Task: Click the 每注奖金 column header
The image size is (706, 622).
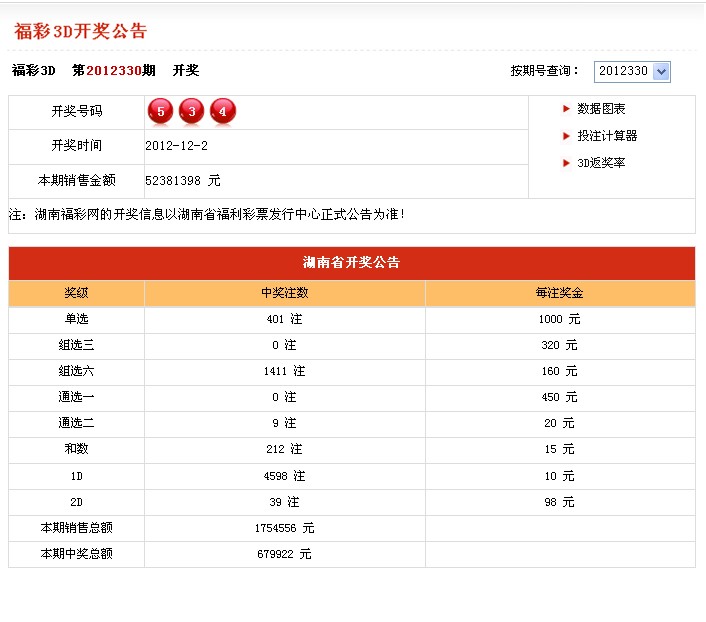Action: point(559,293)
